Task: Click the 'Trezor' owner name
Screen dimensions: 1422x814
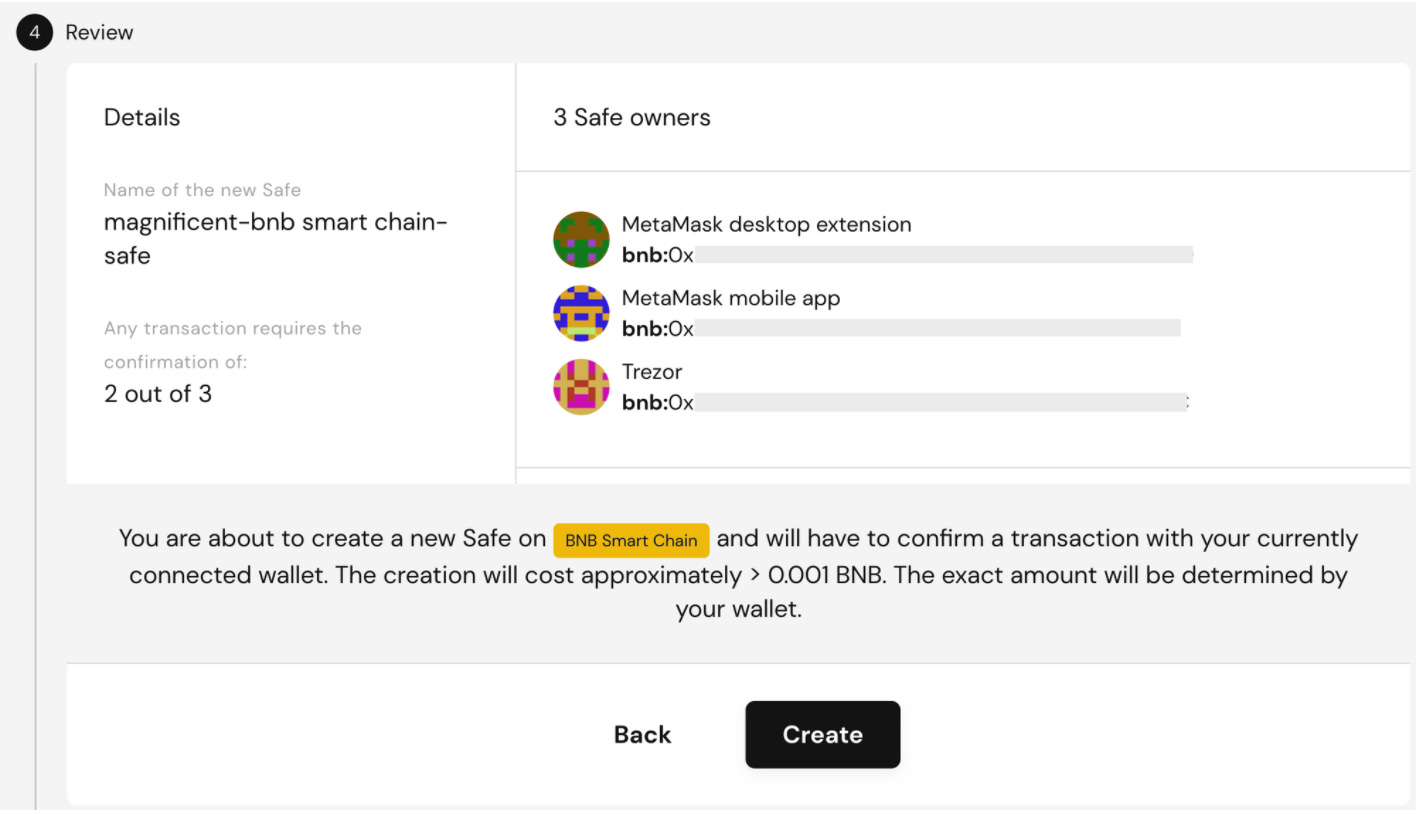Action: pyautogui.click(x=651, y=371)
